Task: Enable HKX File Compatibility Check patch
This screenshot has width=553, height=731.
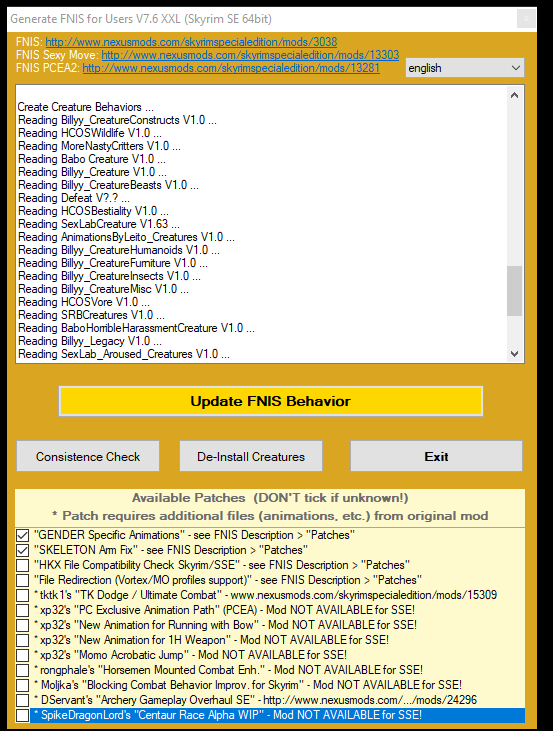Action: 22,565
